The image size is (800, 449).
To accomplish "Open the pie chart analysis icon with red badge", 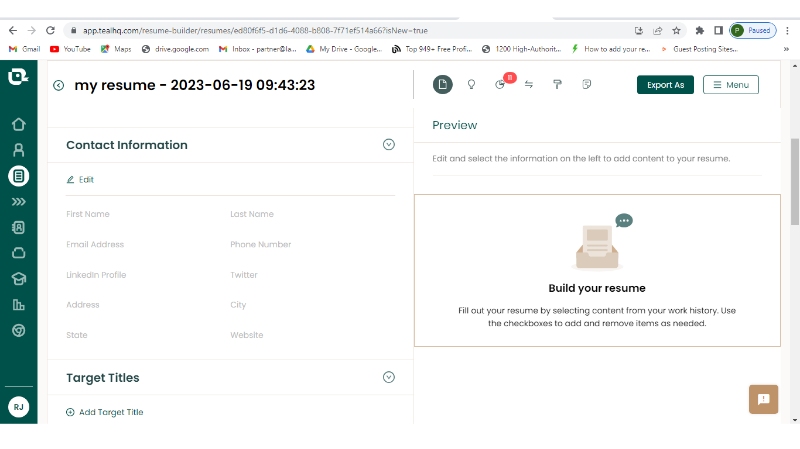I will click(501, 85).
